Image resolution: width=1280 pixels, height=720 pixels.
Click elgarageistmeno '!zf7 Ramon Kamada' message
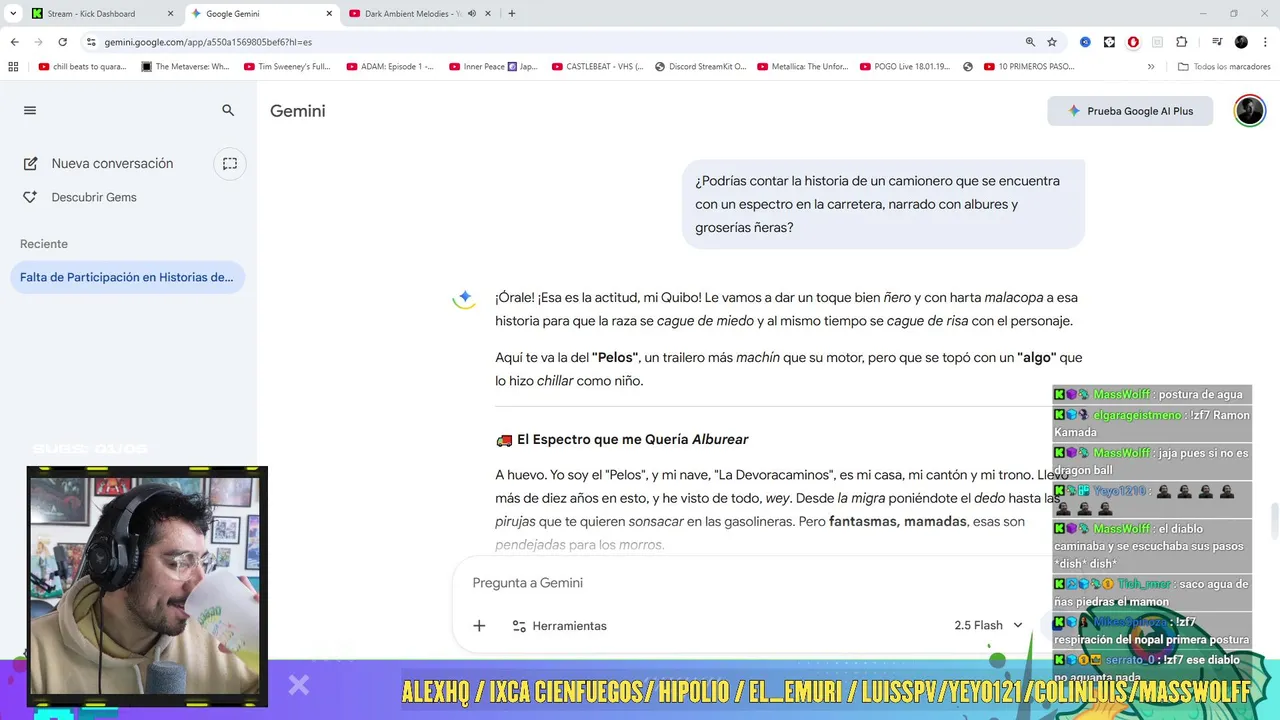[x=1152, y=423]
